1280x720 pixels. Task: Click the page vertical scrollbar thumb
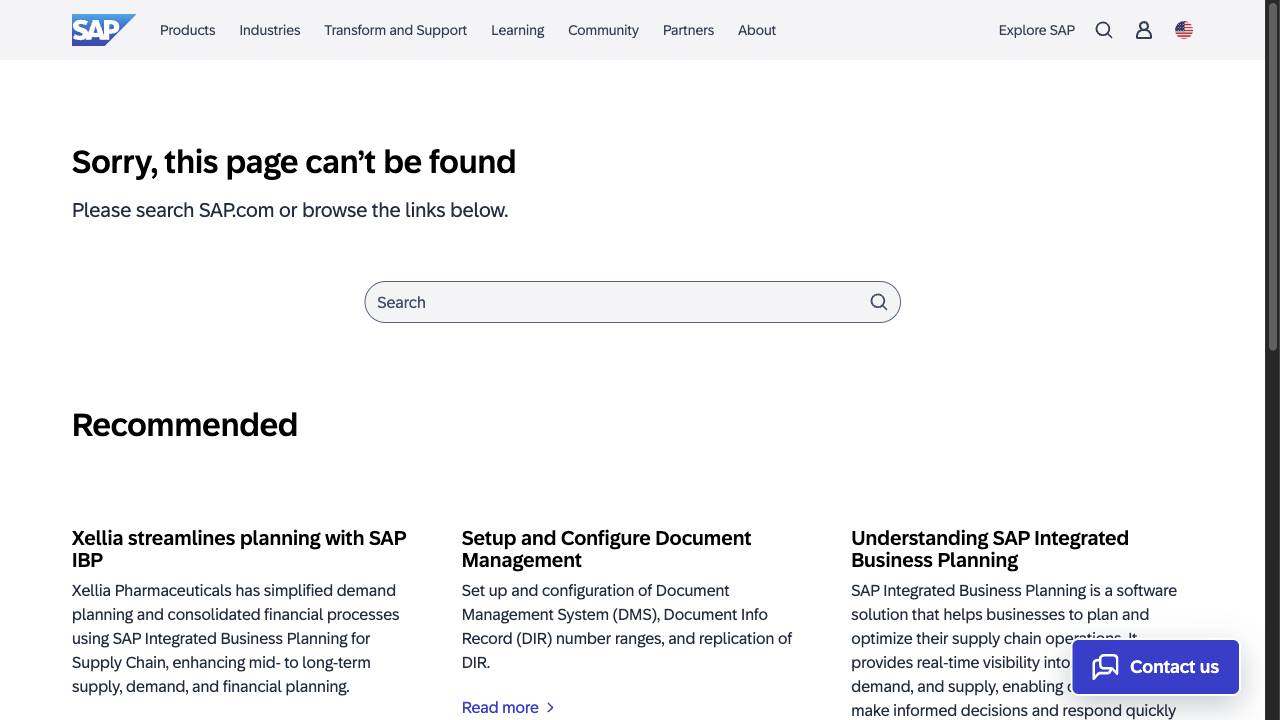click(1273, 176)
